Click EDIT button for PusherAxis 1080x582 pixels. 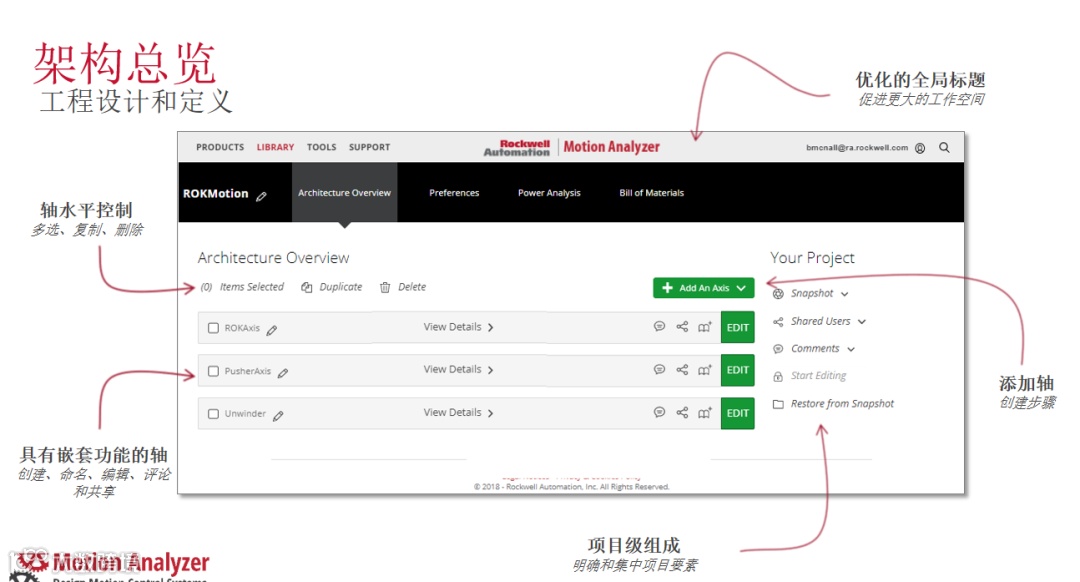pos(738,370)
